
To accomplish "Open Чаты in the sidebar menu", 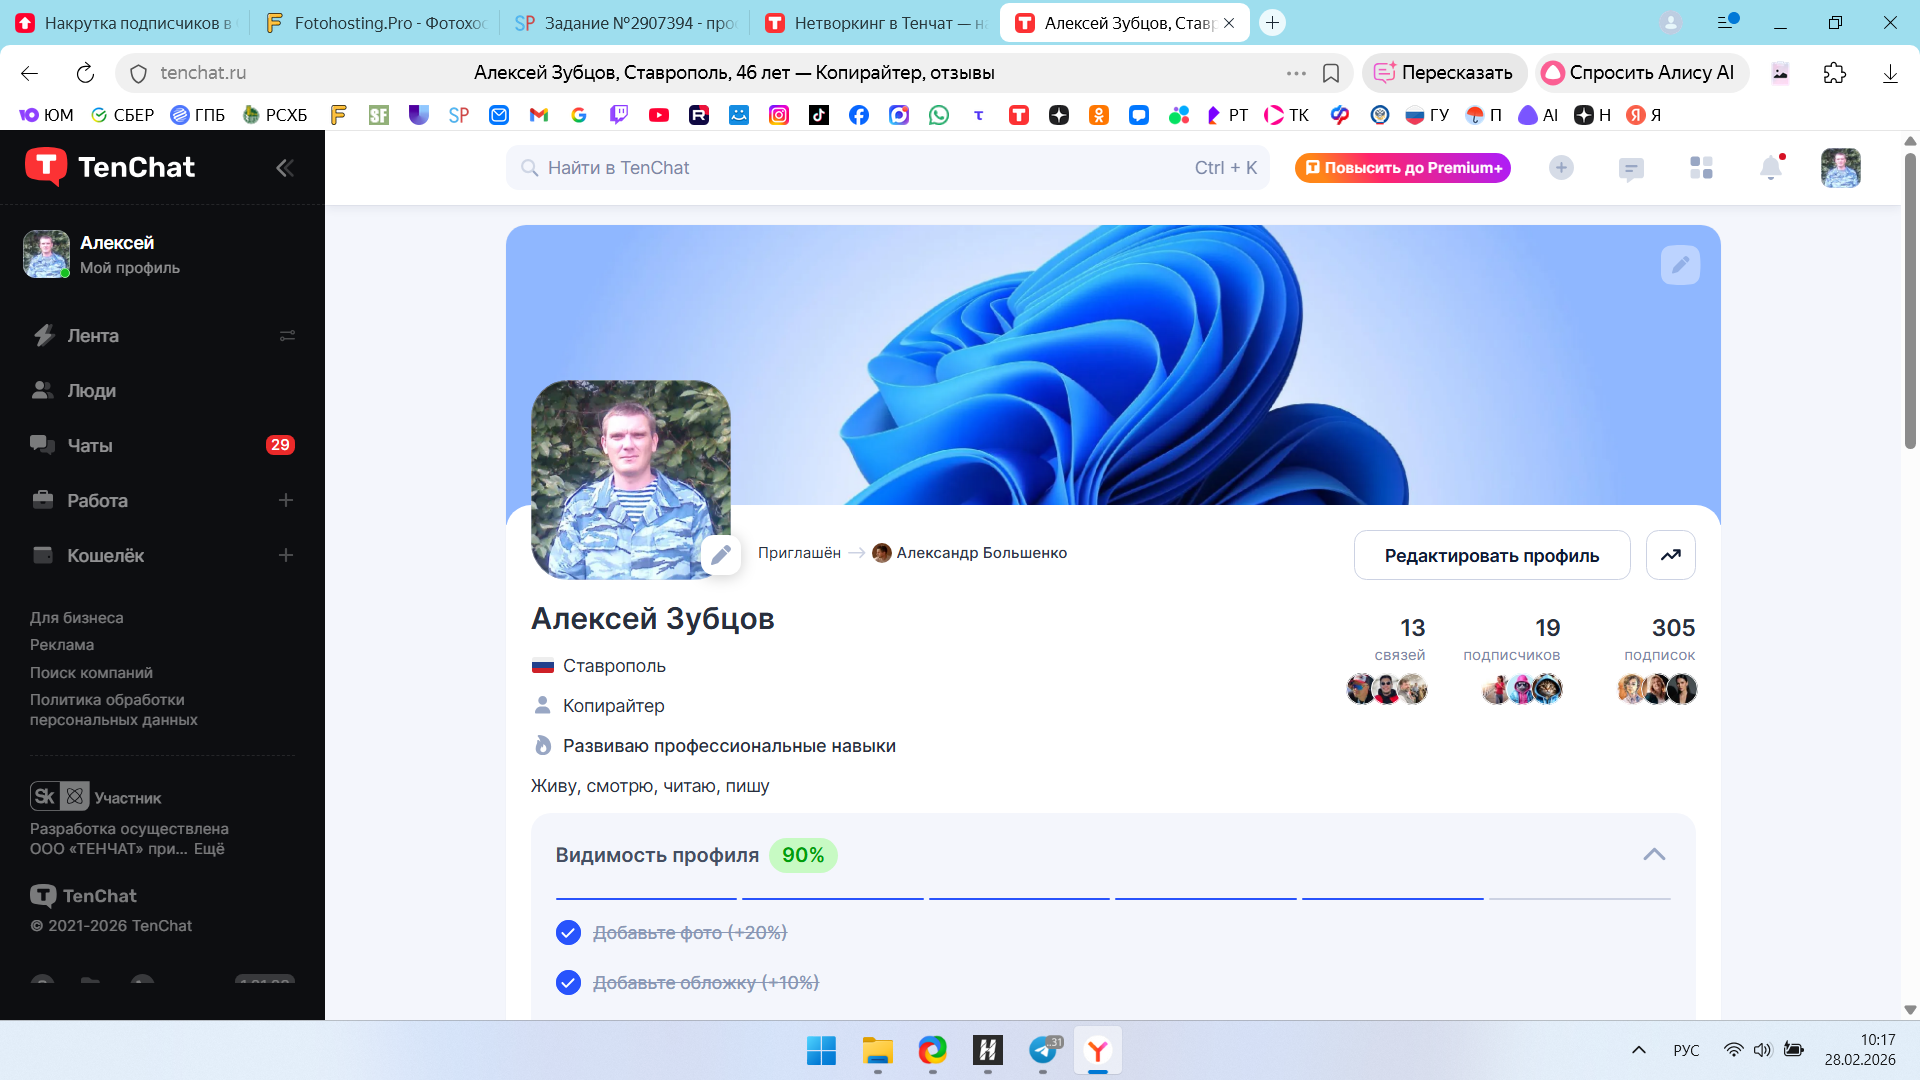I will pos(90,446).
